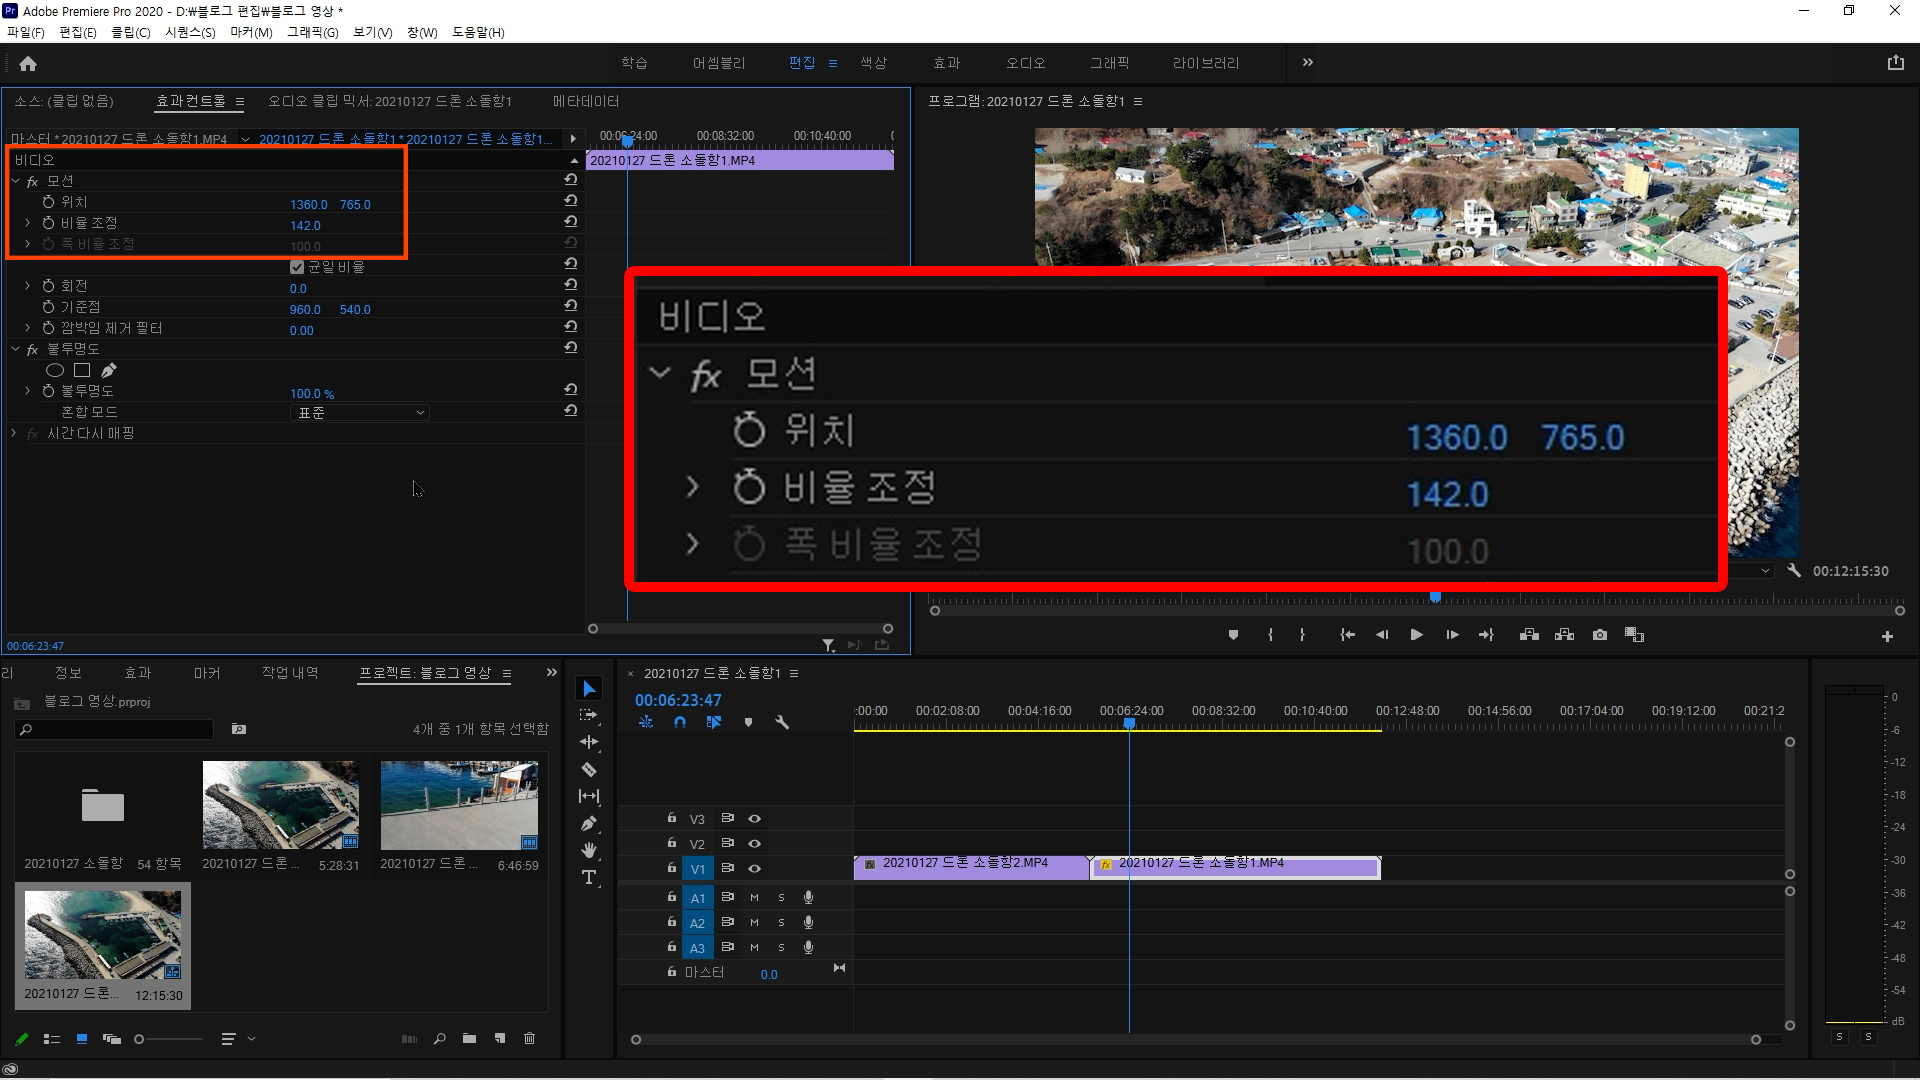Mute audio track A1
Image resolution: width=1920 pixels, height=1080 pixels.
point(754,898)
